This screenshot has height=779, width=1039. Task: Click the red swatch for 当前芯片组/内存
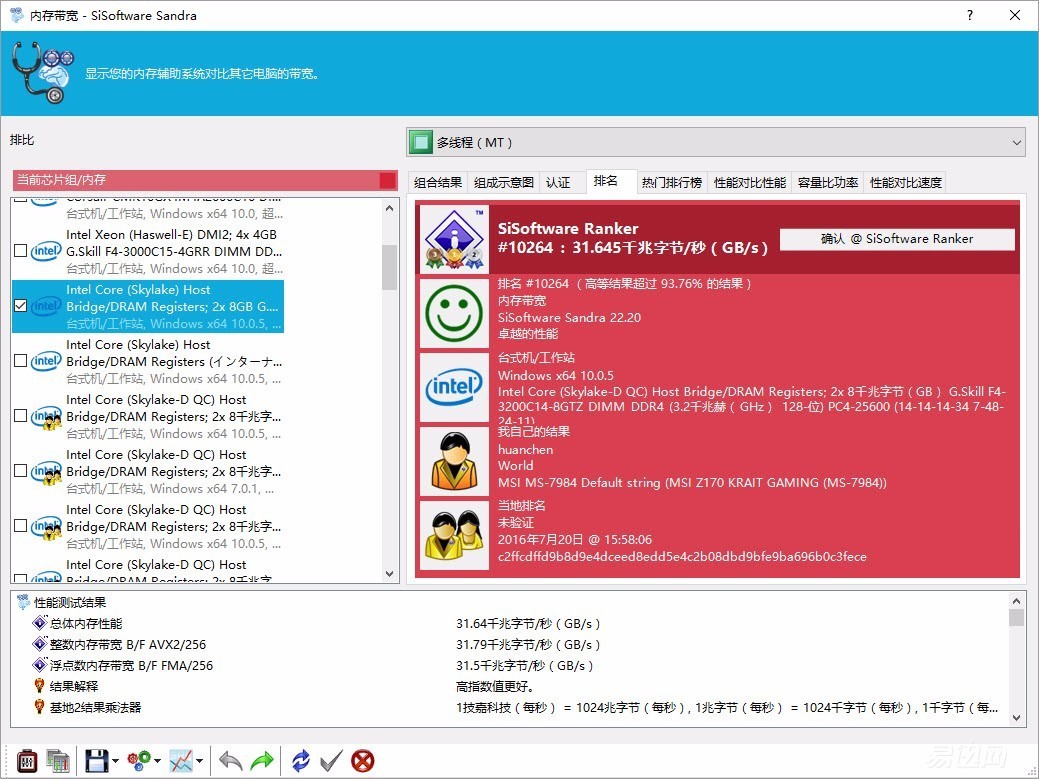[x=387, y=180]
